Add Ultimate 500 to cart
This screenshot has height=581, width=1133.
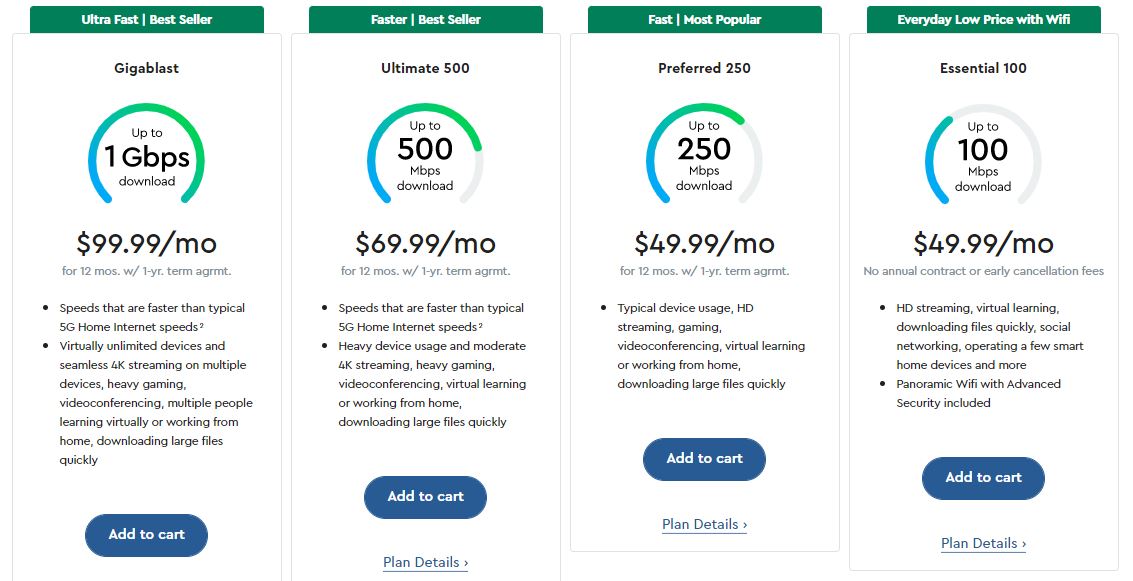[x=425, y=497]
